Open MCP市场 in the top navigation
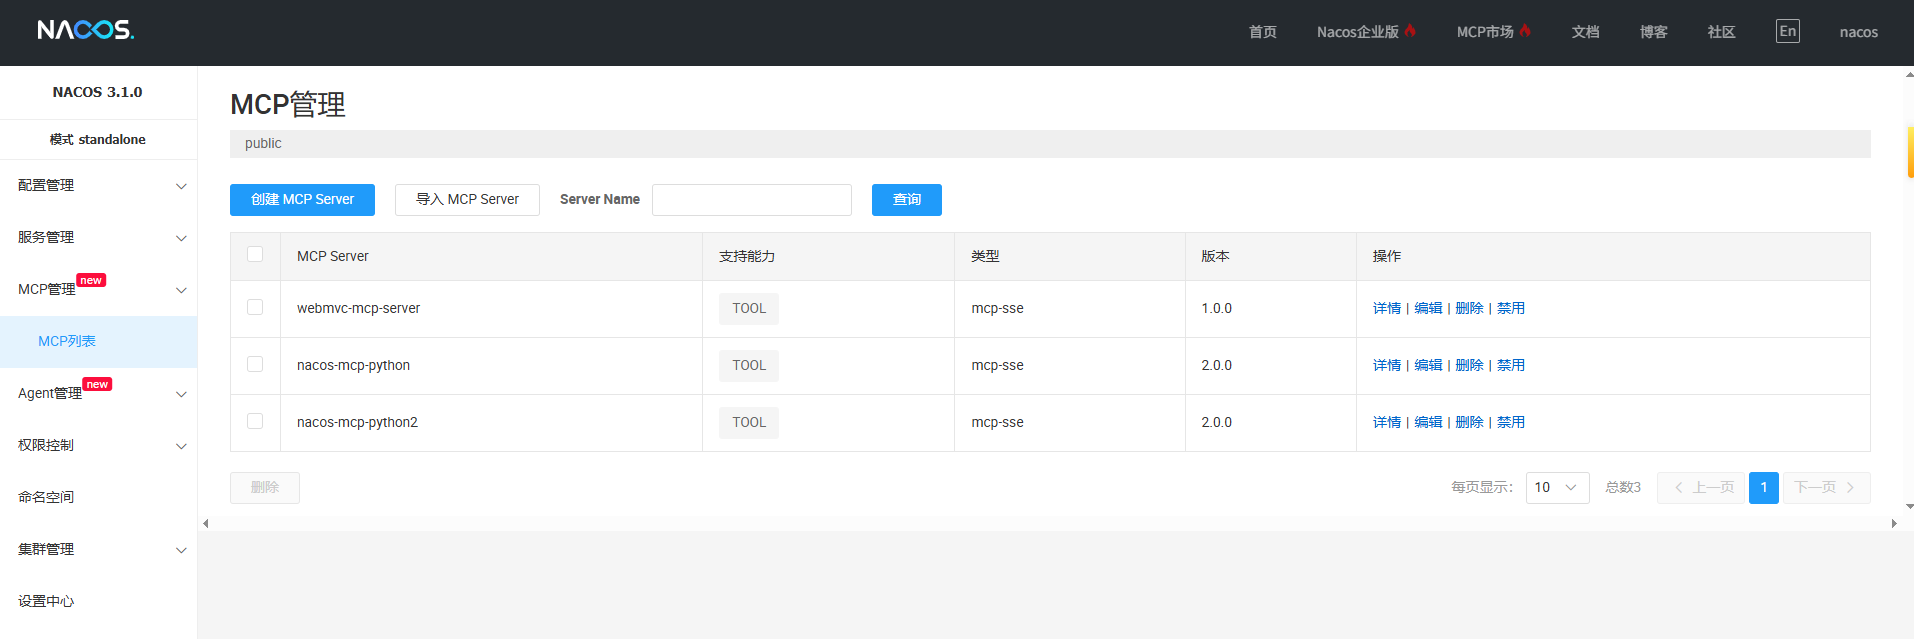 (x=1485, y=32)
